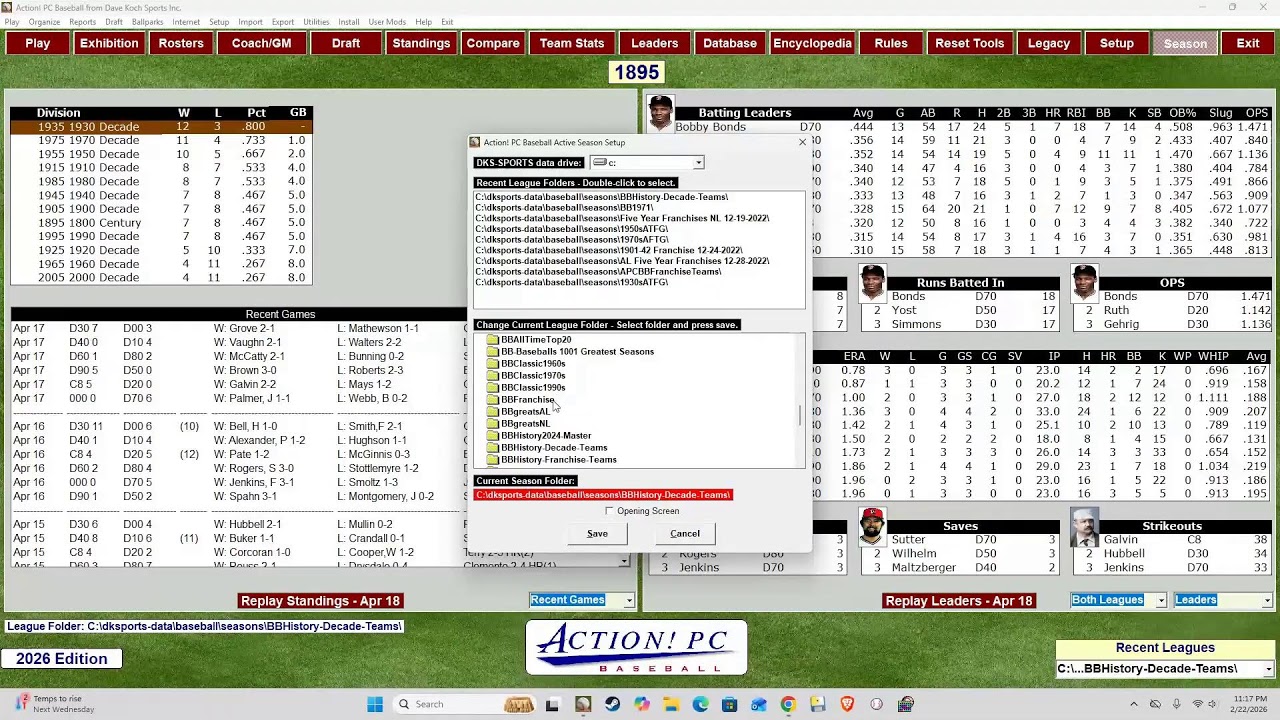Click the floppy disk taskbar icon
Screen dimensions: 1280x720
point(817,704)
